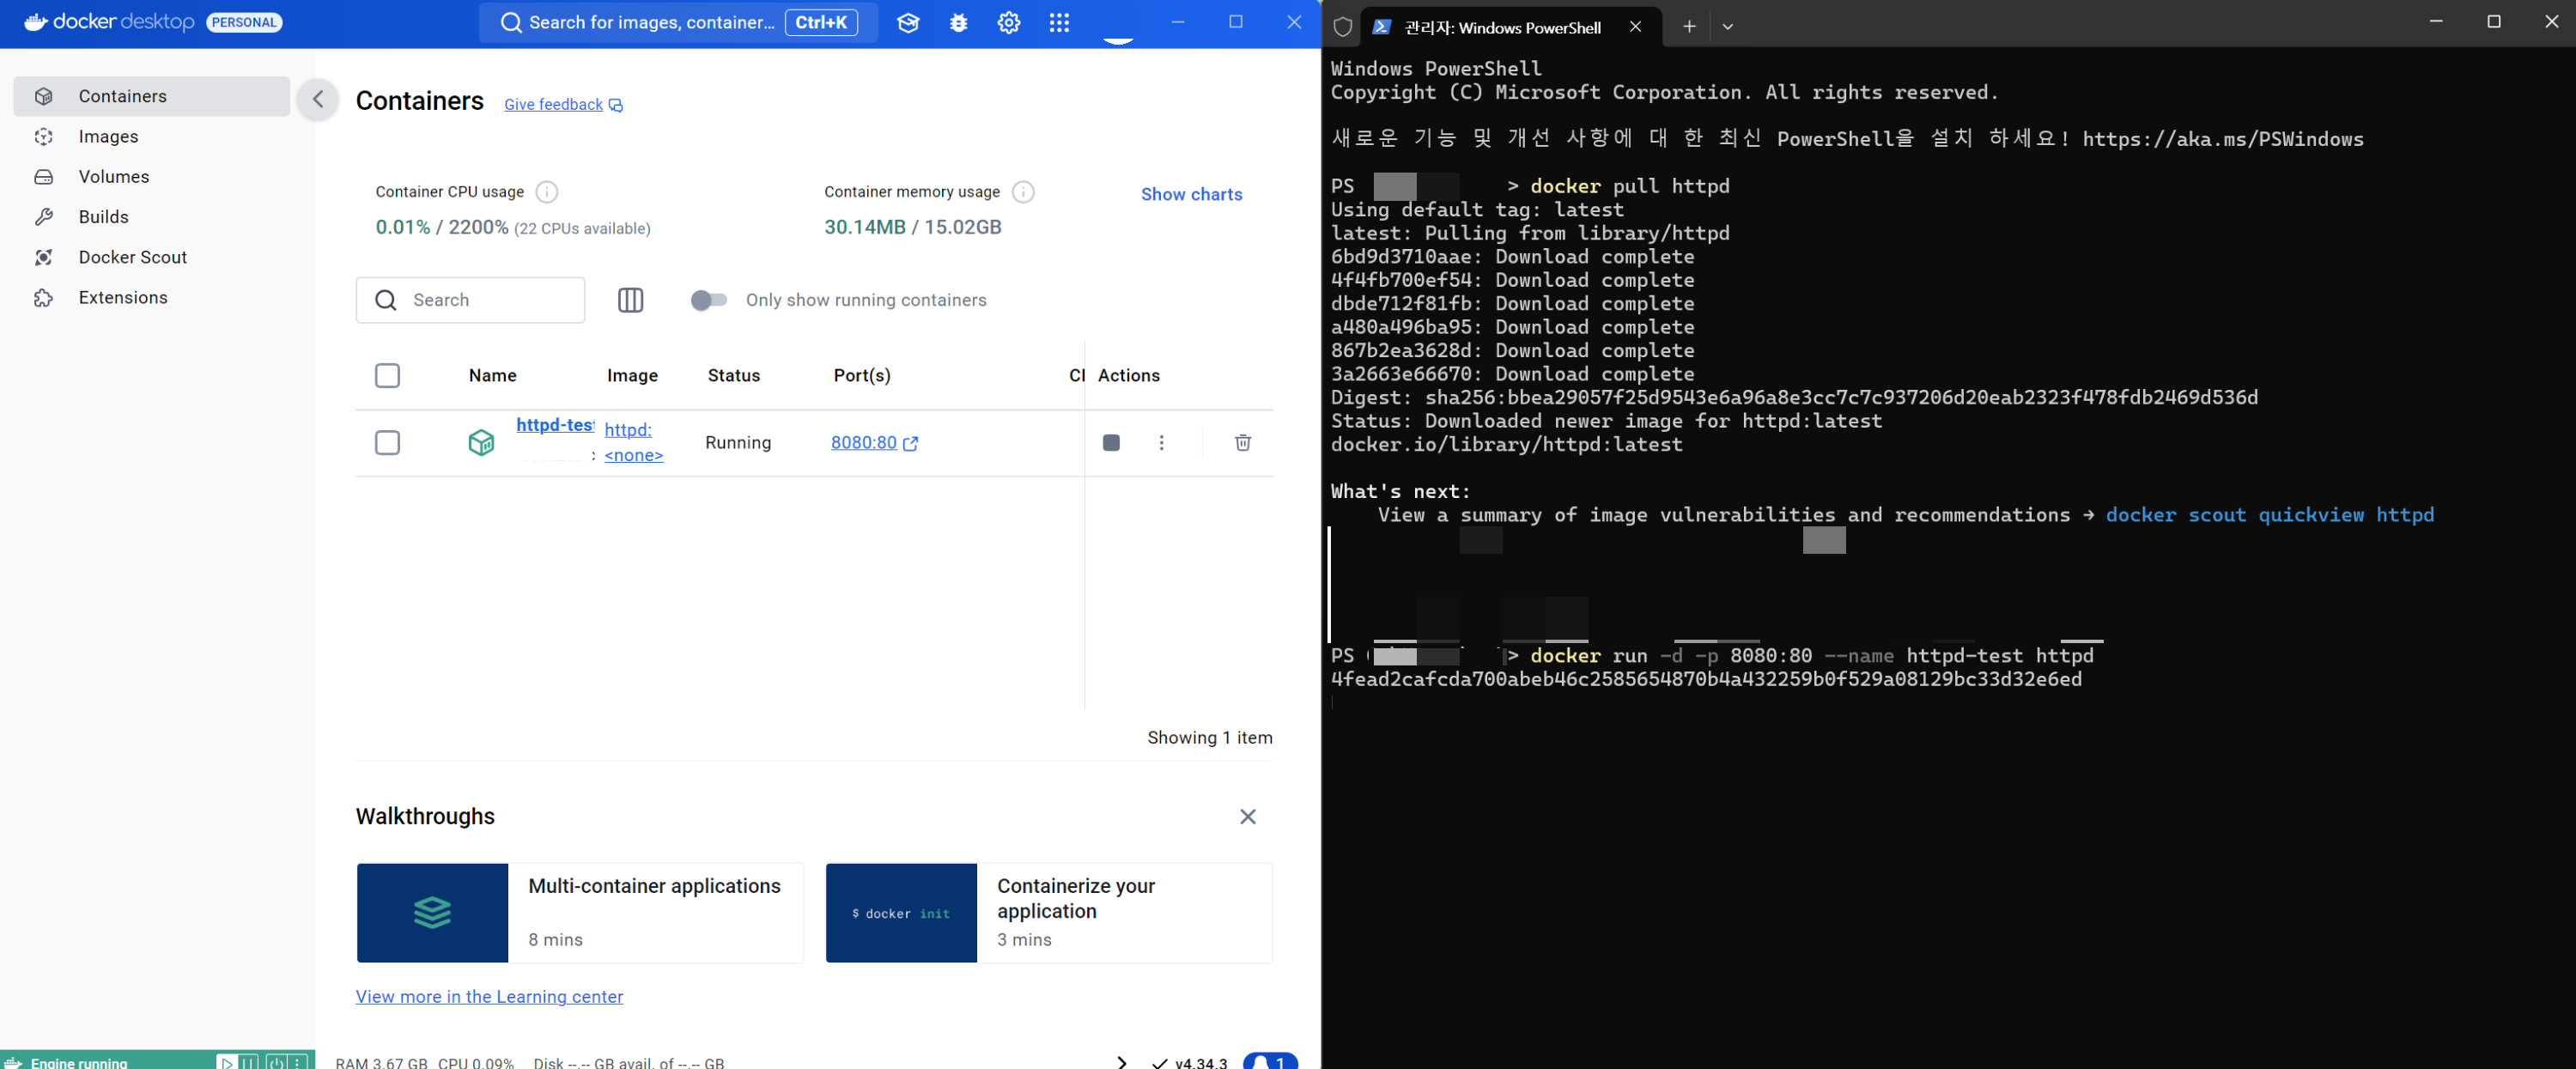Click the Show charts button

1191,194
